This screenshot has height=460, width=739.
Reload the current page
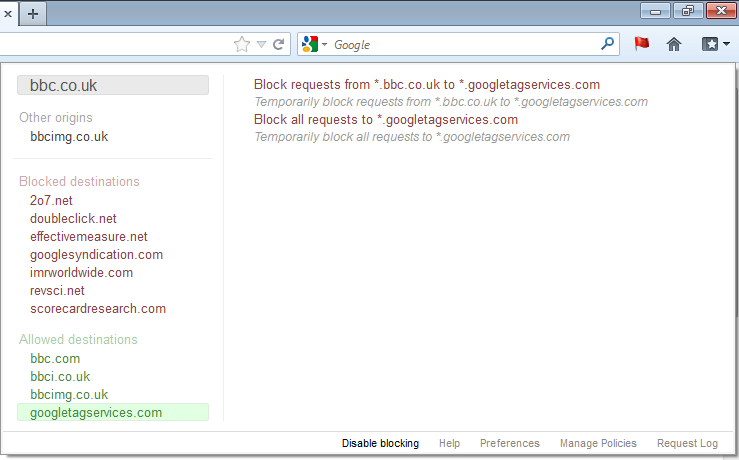pyautogui.click(x=279, y=44)
